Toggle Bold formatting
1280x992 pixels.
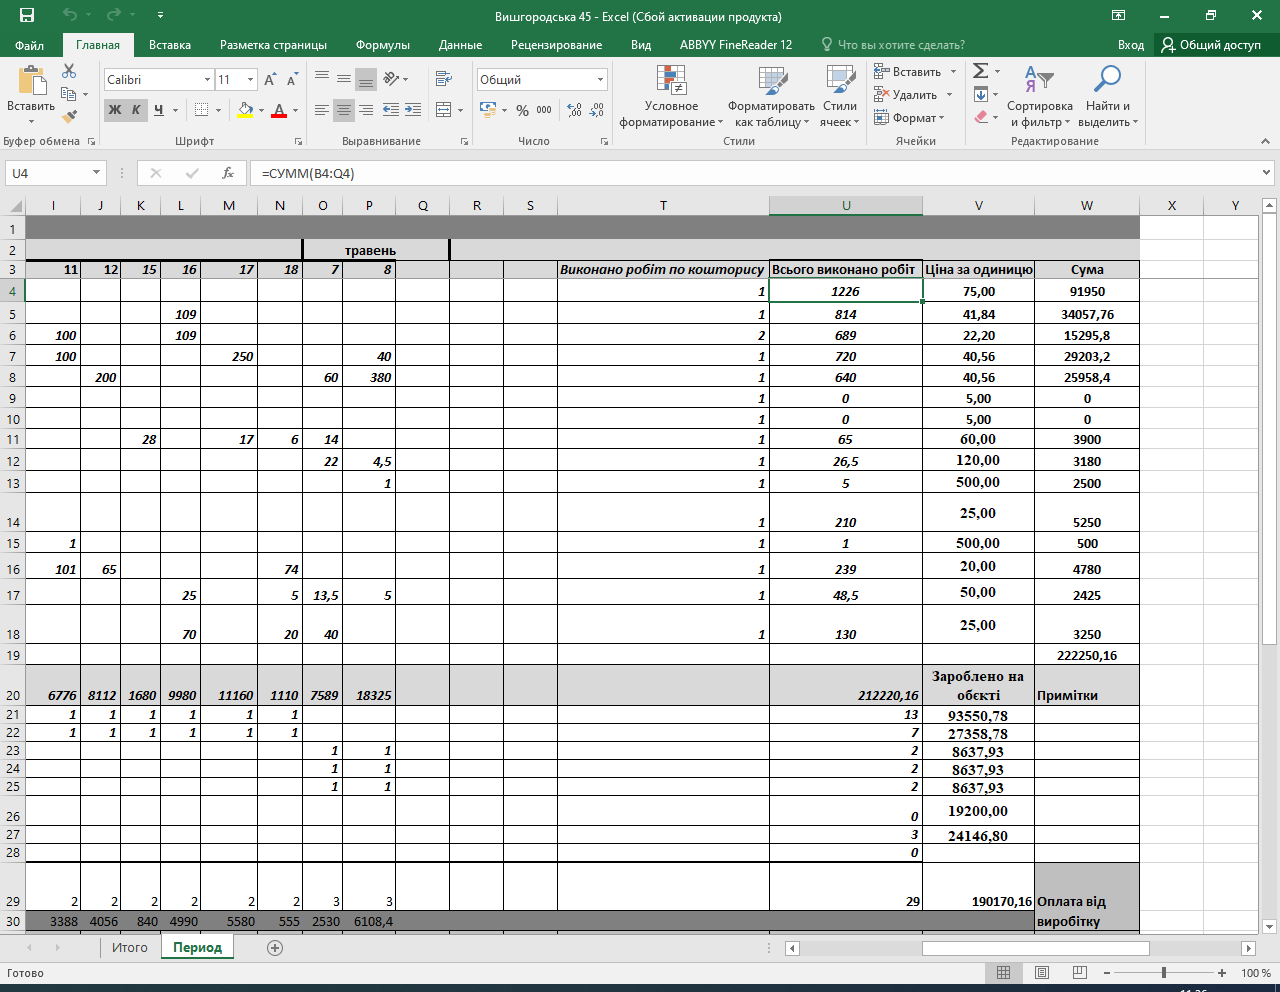(x=115, y=110)
